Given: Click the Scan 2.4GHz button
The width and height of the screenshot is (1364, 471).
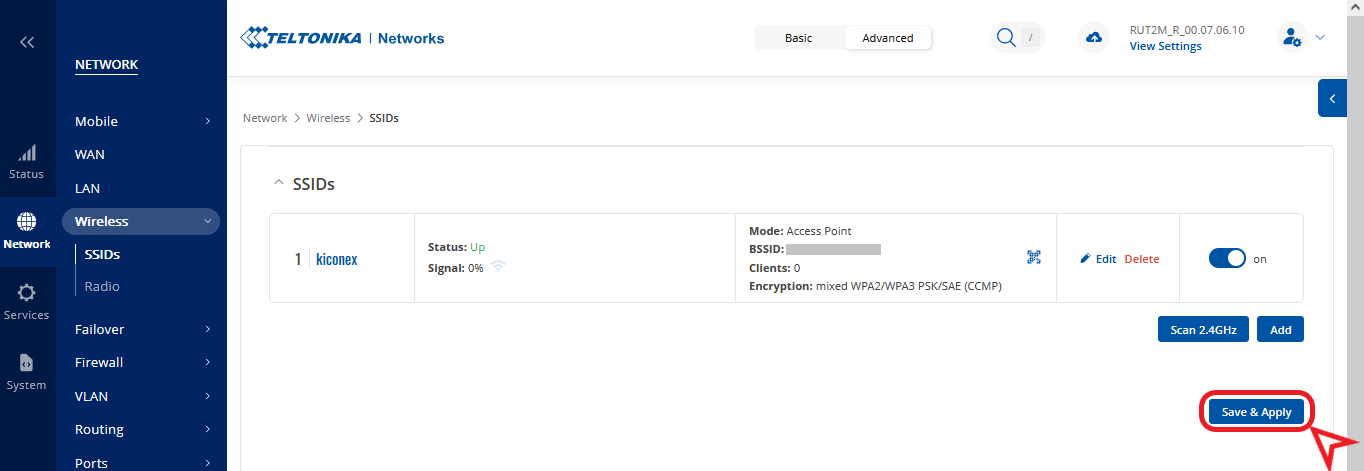Looking at the screenshot, I should pos(1203,329).
